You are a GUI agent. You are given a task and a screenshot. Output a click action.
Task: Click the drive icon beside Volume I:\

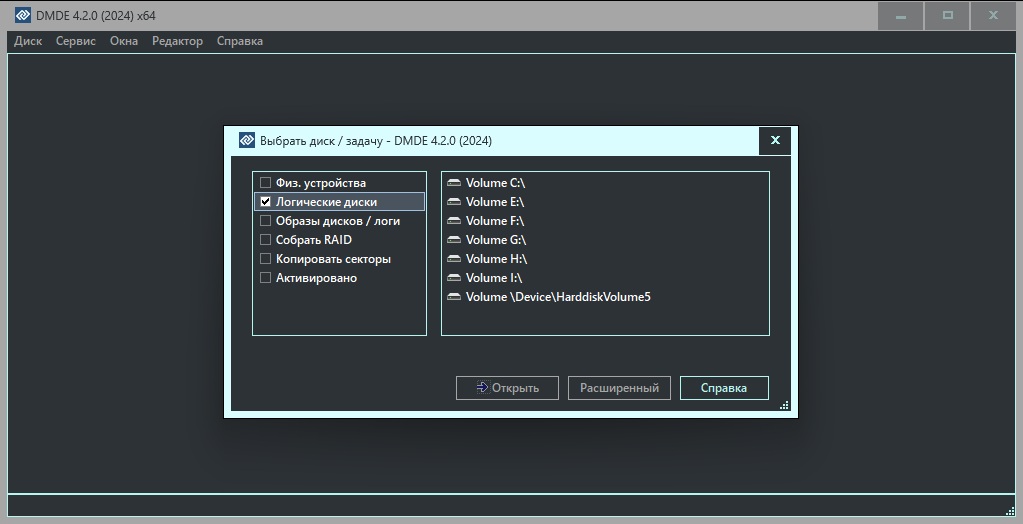pyautogui.click(x=455, y=278)
